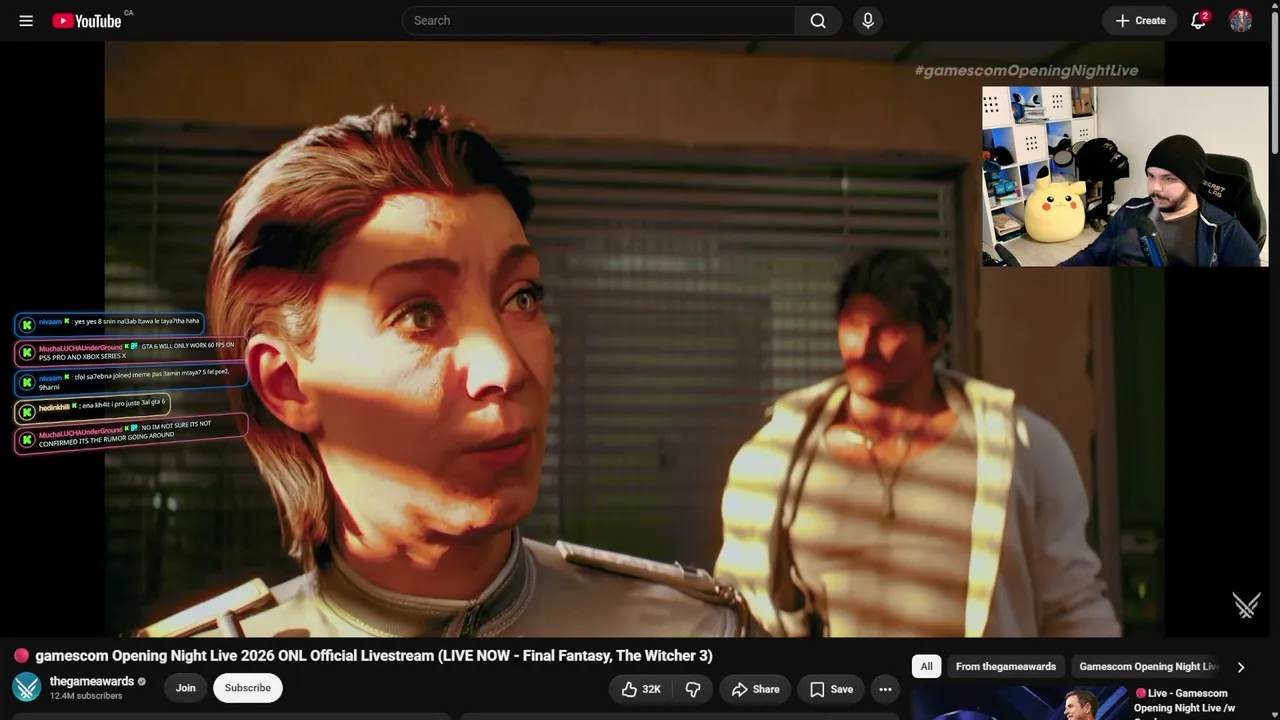This screenshot has height=720, width=1280.
Task: Click the magnifier search button
Action: (818, 20)
